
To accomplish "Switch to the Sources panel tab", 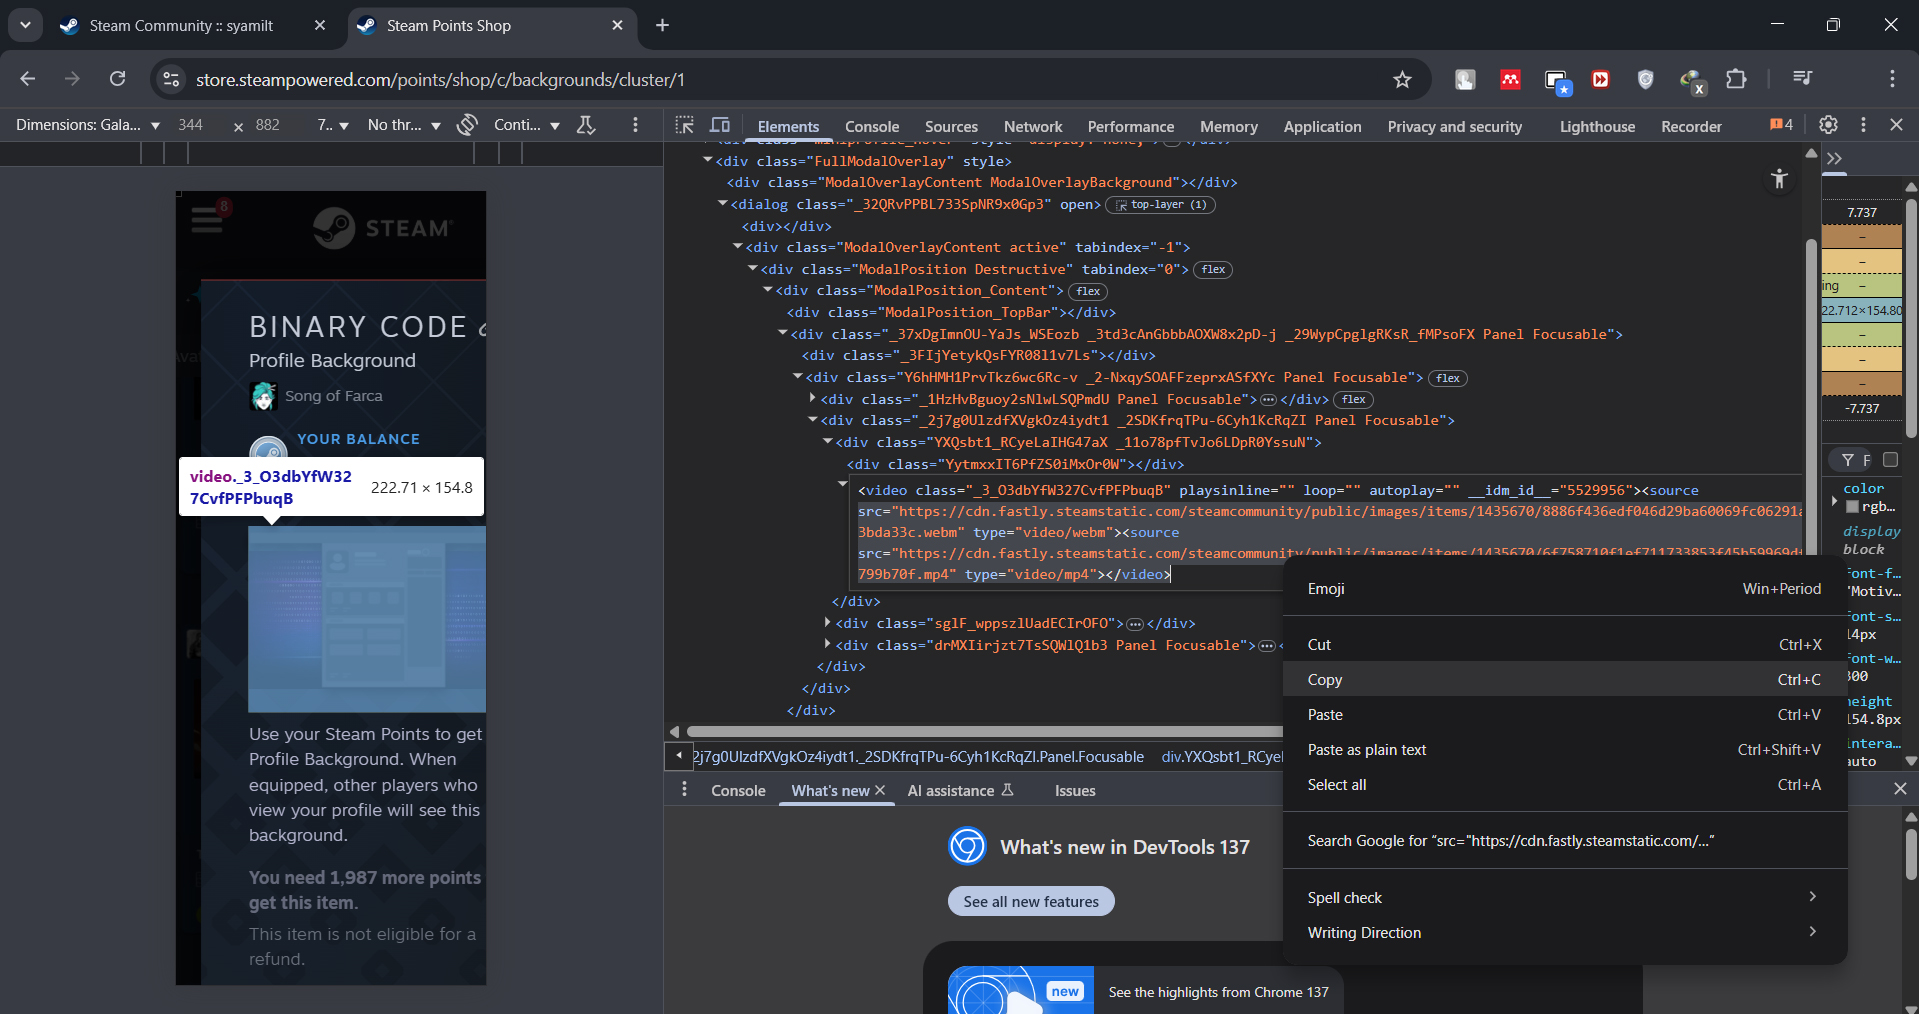I will [x=951, y=126].
